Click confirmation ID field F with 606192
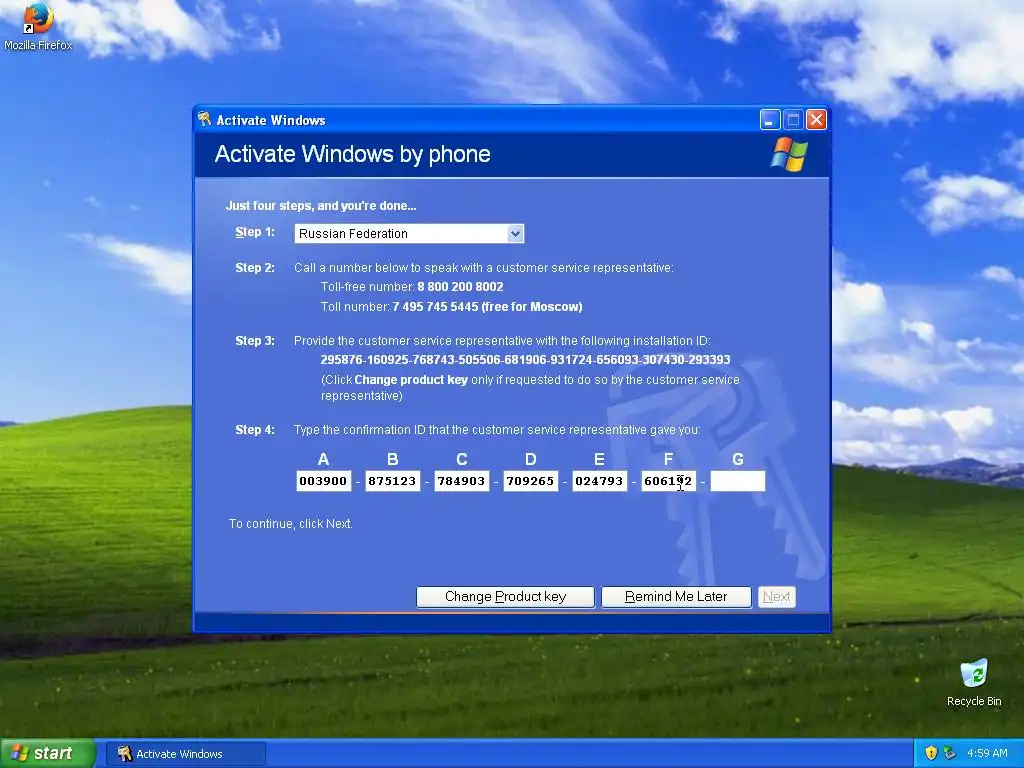This screenshot has height=768, width=1024. (x=669, y=481)
